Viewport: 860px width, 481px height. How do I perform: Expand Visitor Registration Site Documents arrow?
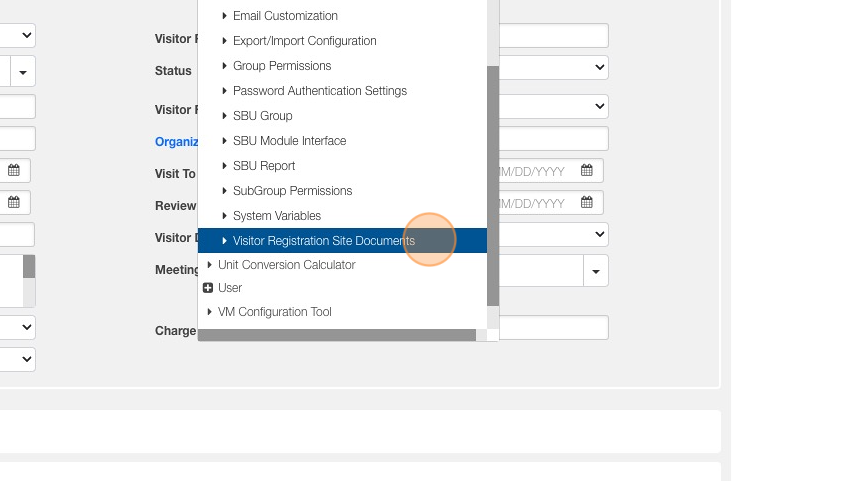click(x=224, y=241)
